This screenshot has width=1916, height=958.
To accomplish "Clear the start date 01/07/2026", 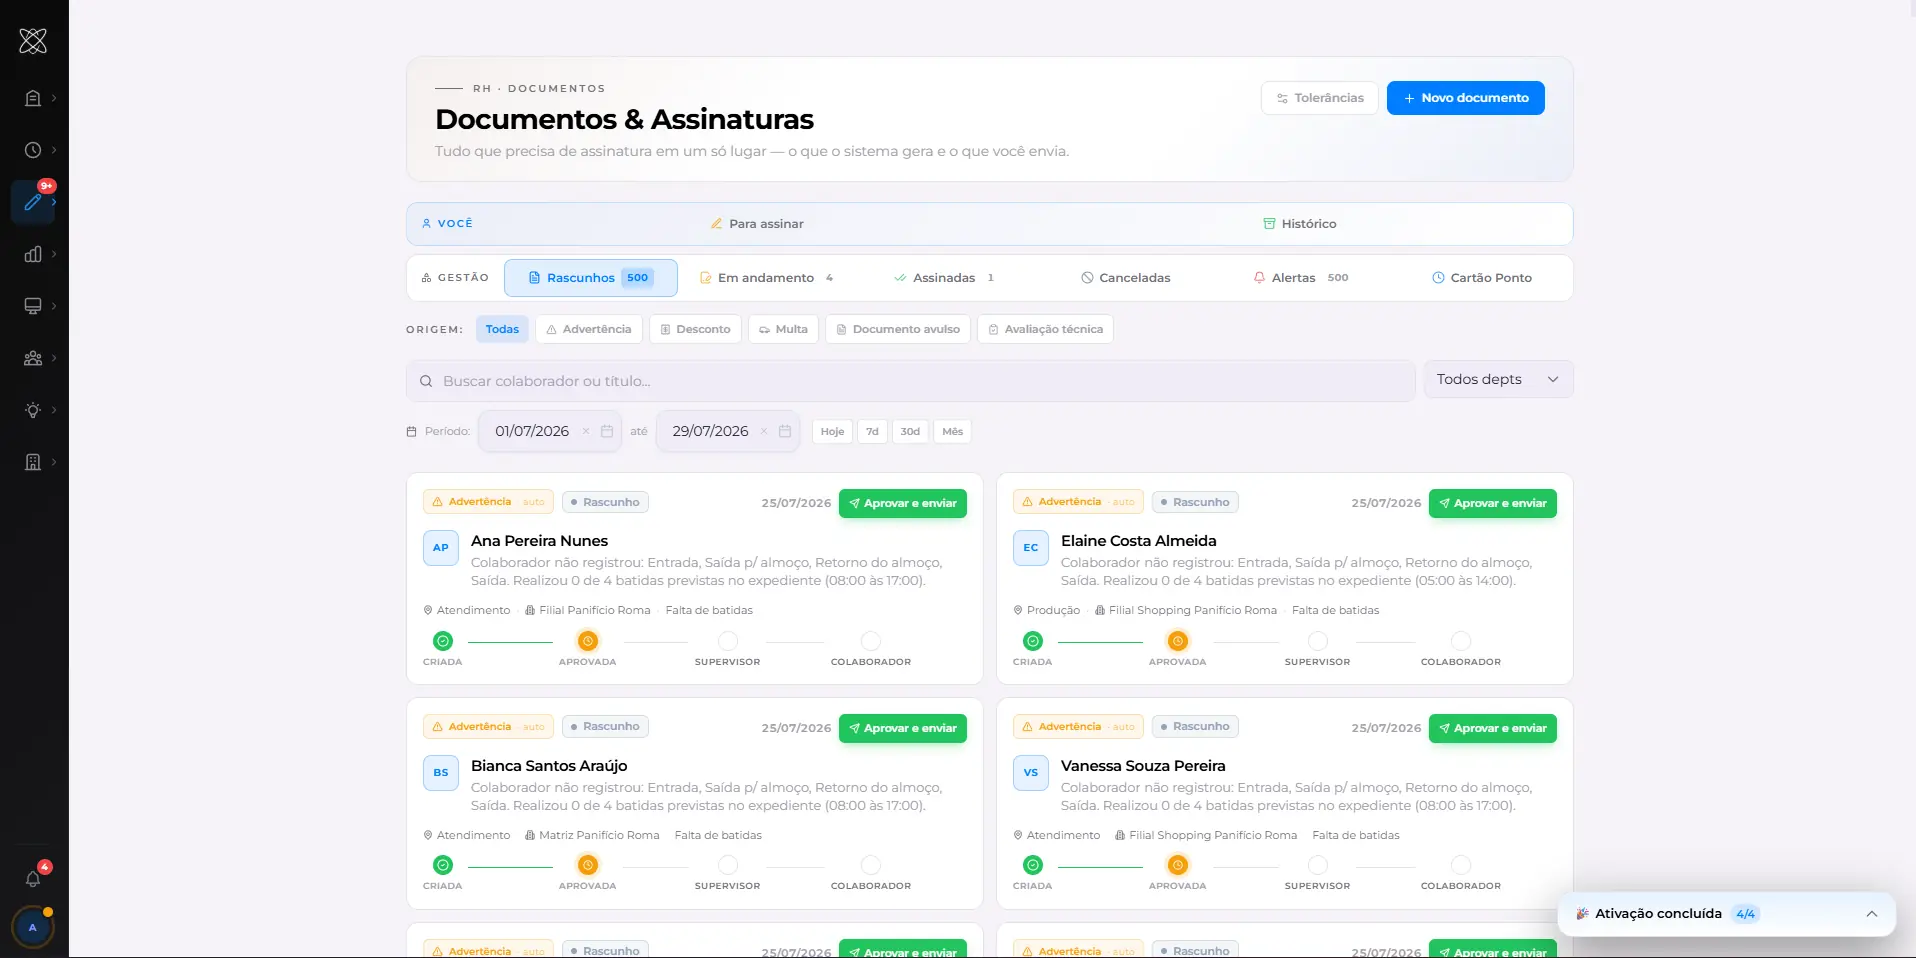I will point(586,431).
